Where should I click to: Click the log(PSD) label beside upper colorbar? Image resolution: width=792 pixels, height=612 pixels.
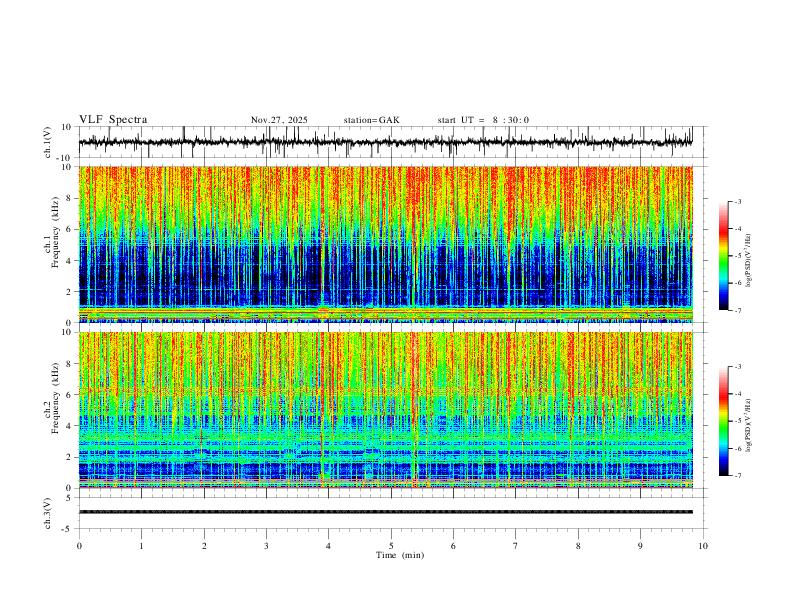(x=749, y=260)
